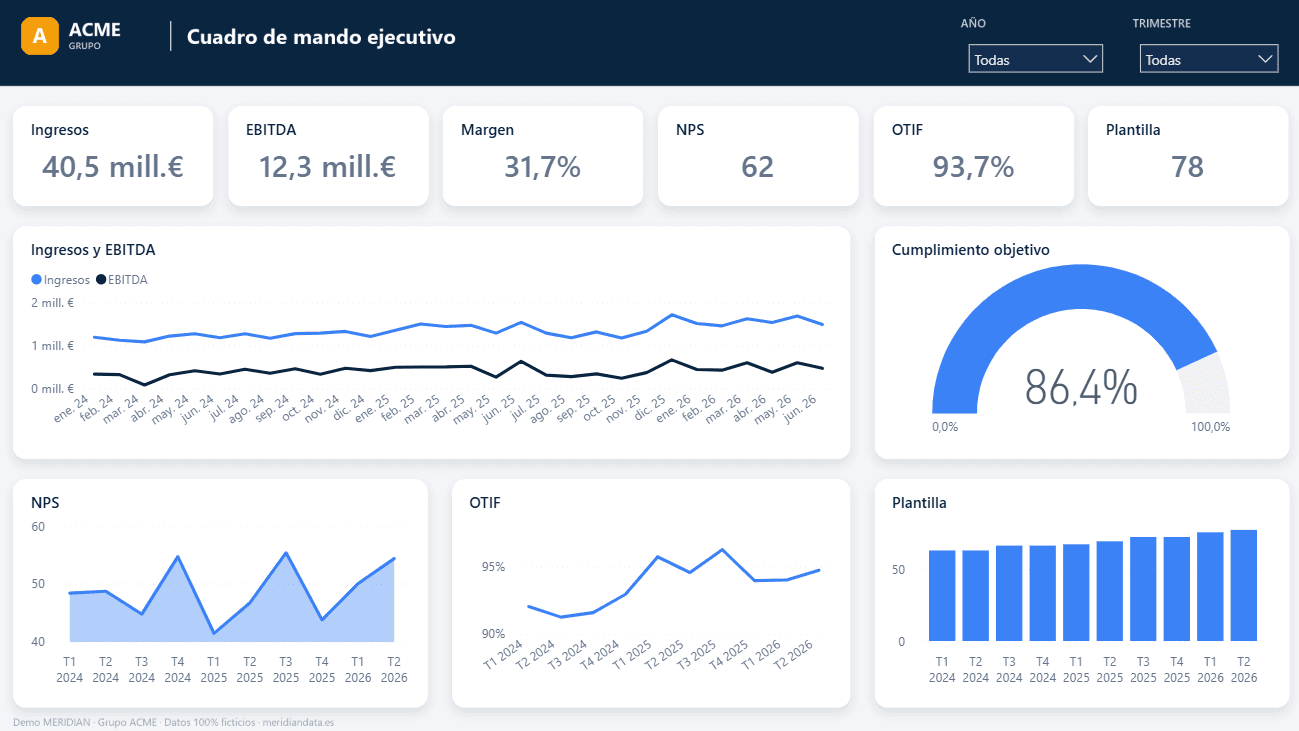Click the Ingresos y EBITDA chart title

(93, 250)
